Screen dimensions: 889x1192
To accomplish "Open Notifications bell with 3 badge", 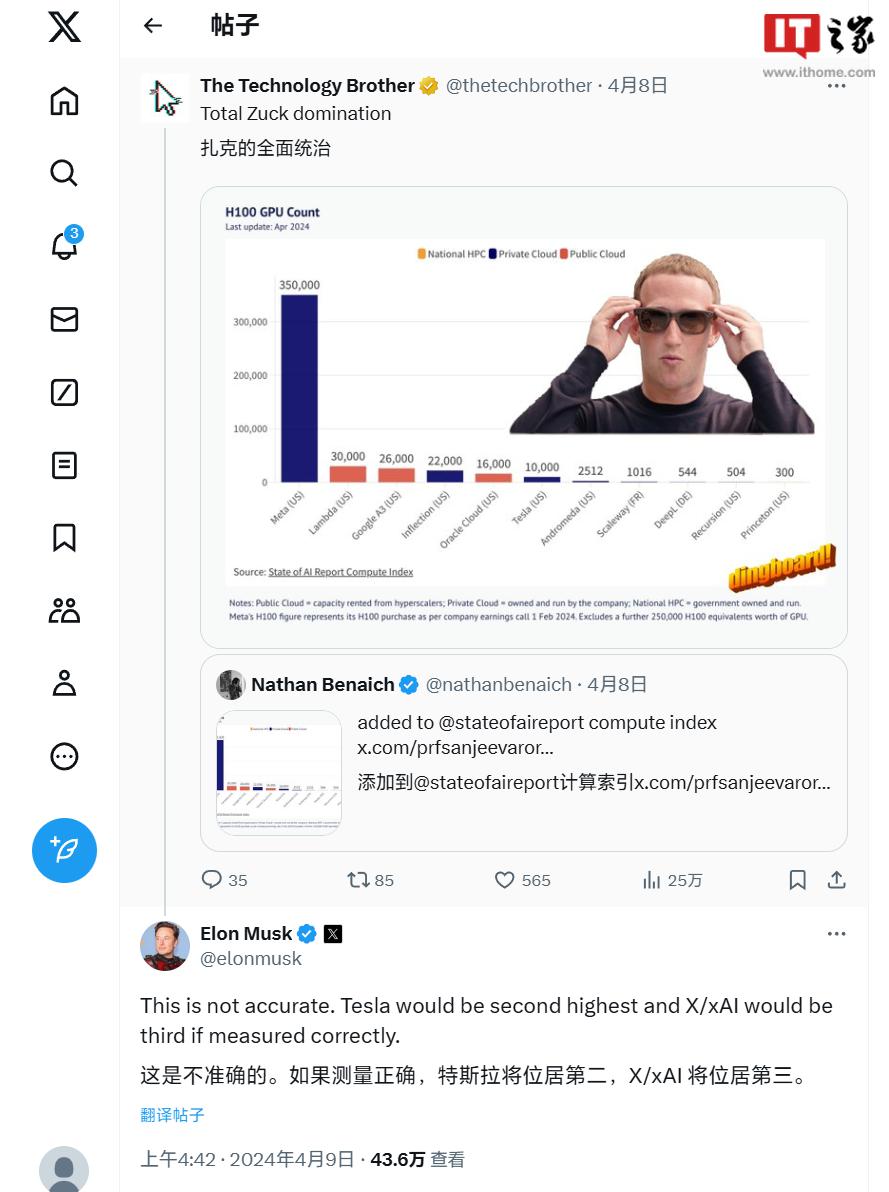I will (x=65, y=244).
